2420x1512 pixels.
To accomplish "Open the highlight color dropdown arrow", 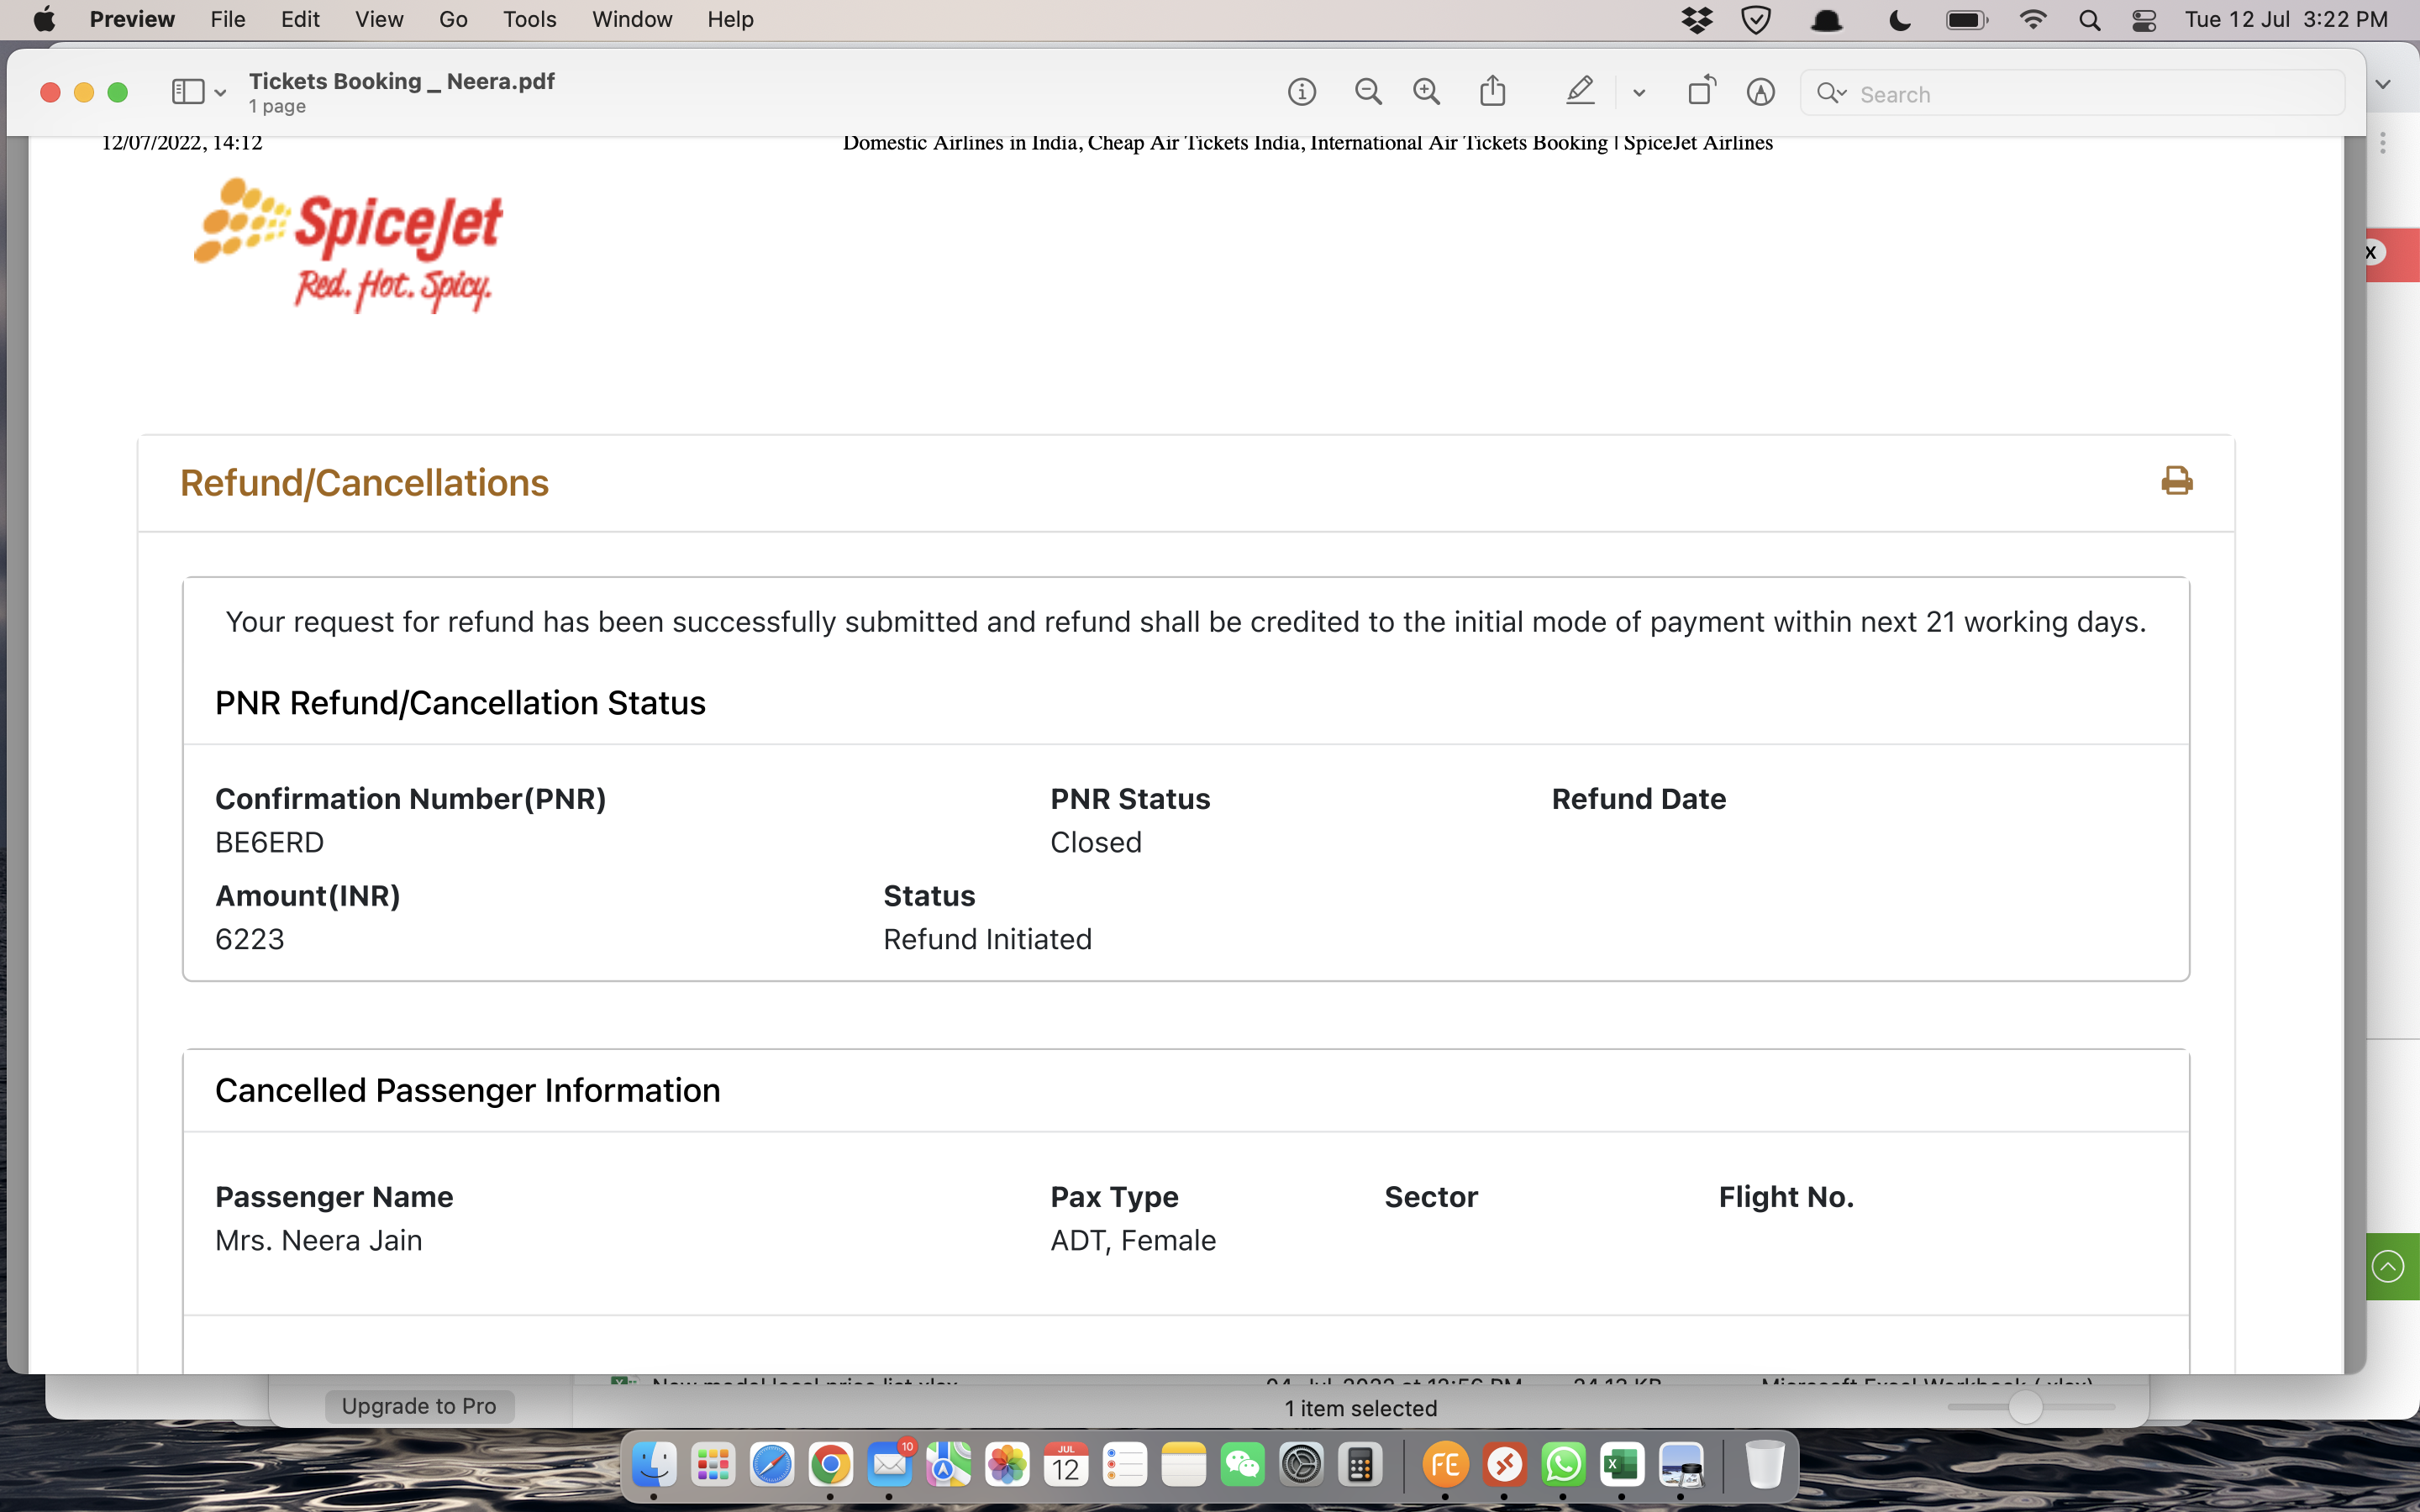I will 1639,93.
